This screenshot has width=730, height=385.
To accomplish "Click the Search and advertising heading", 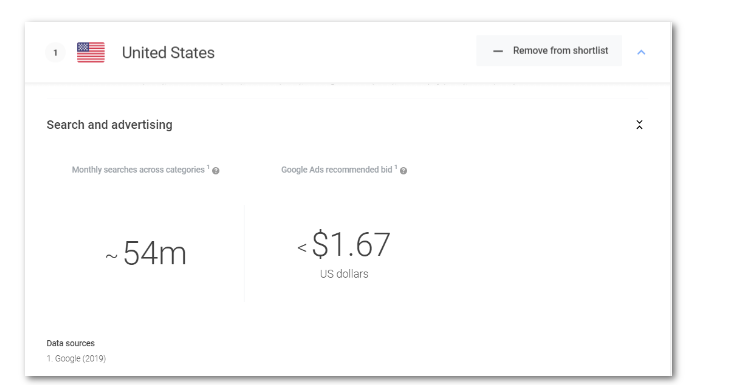I will 109,125.
